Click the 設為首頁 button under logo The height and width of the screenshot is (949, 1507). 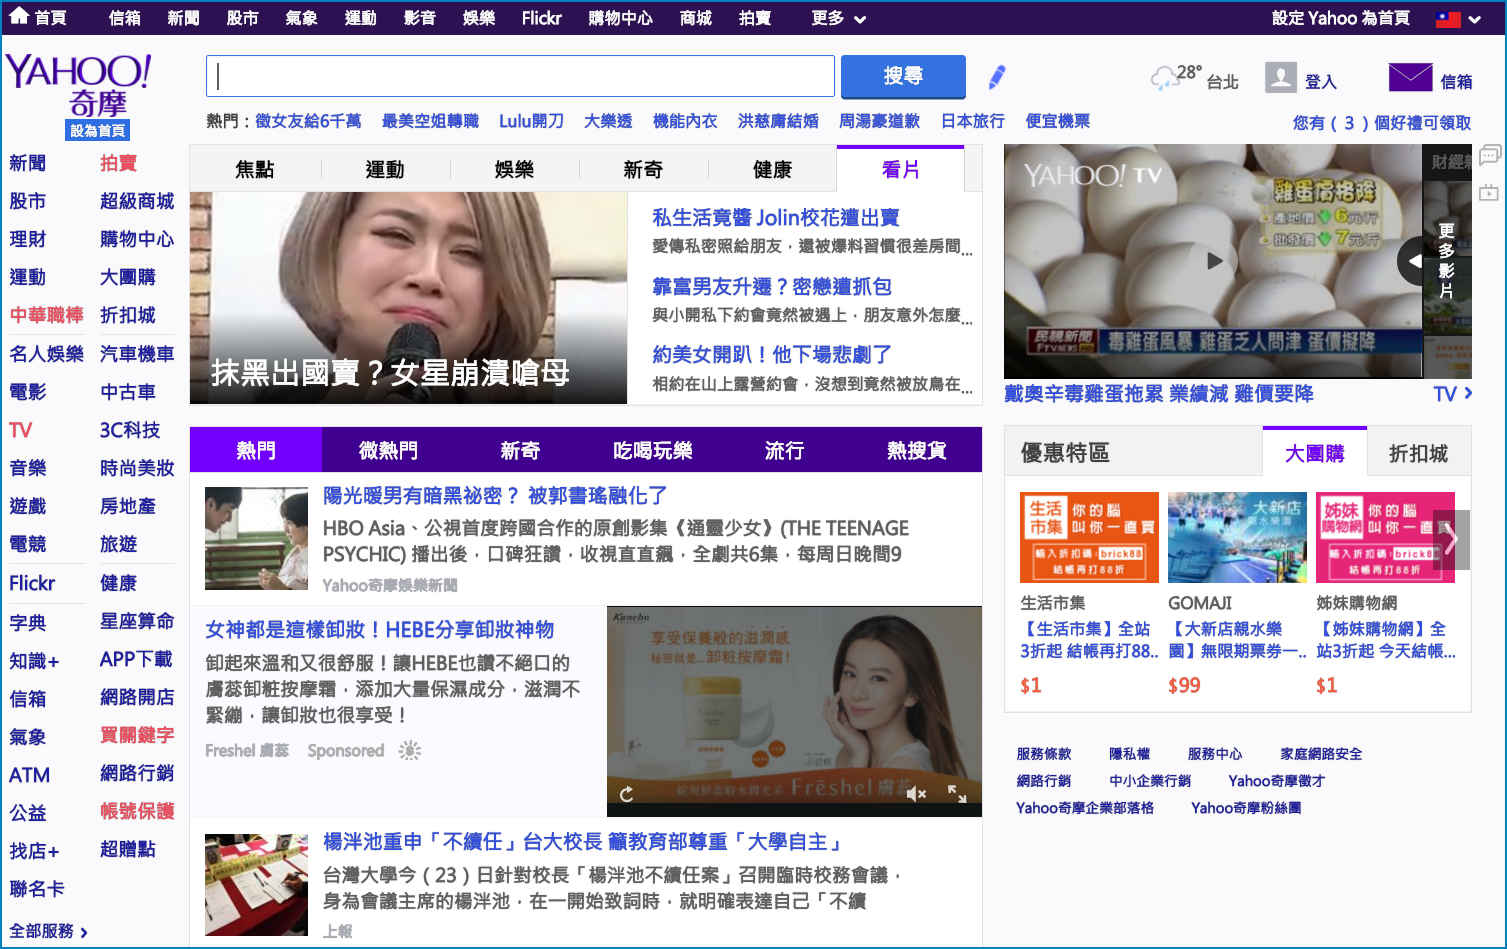pyautogui.click(x=98, y=131)
